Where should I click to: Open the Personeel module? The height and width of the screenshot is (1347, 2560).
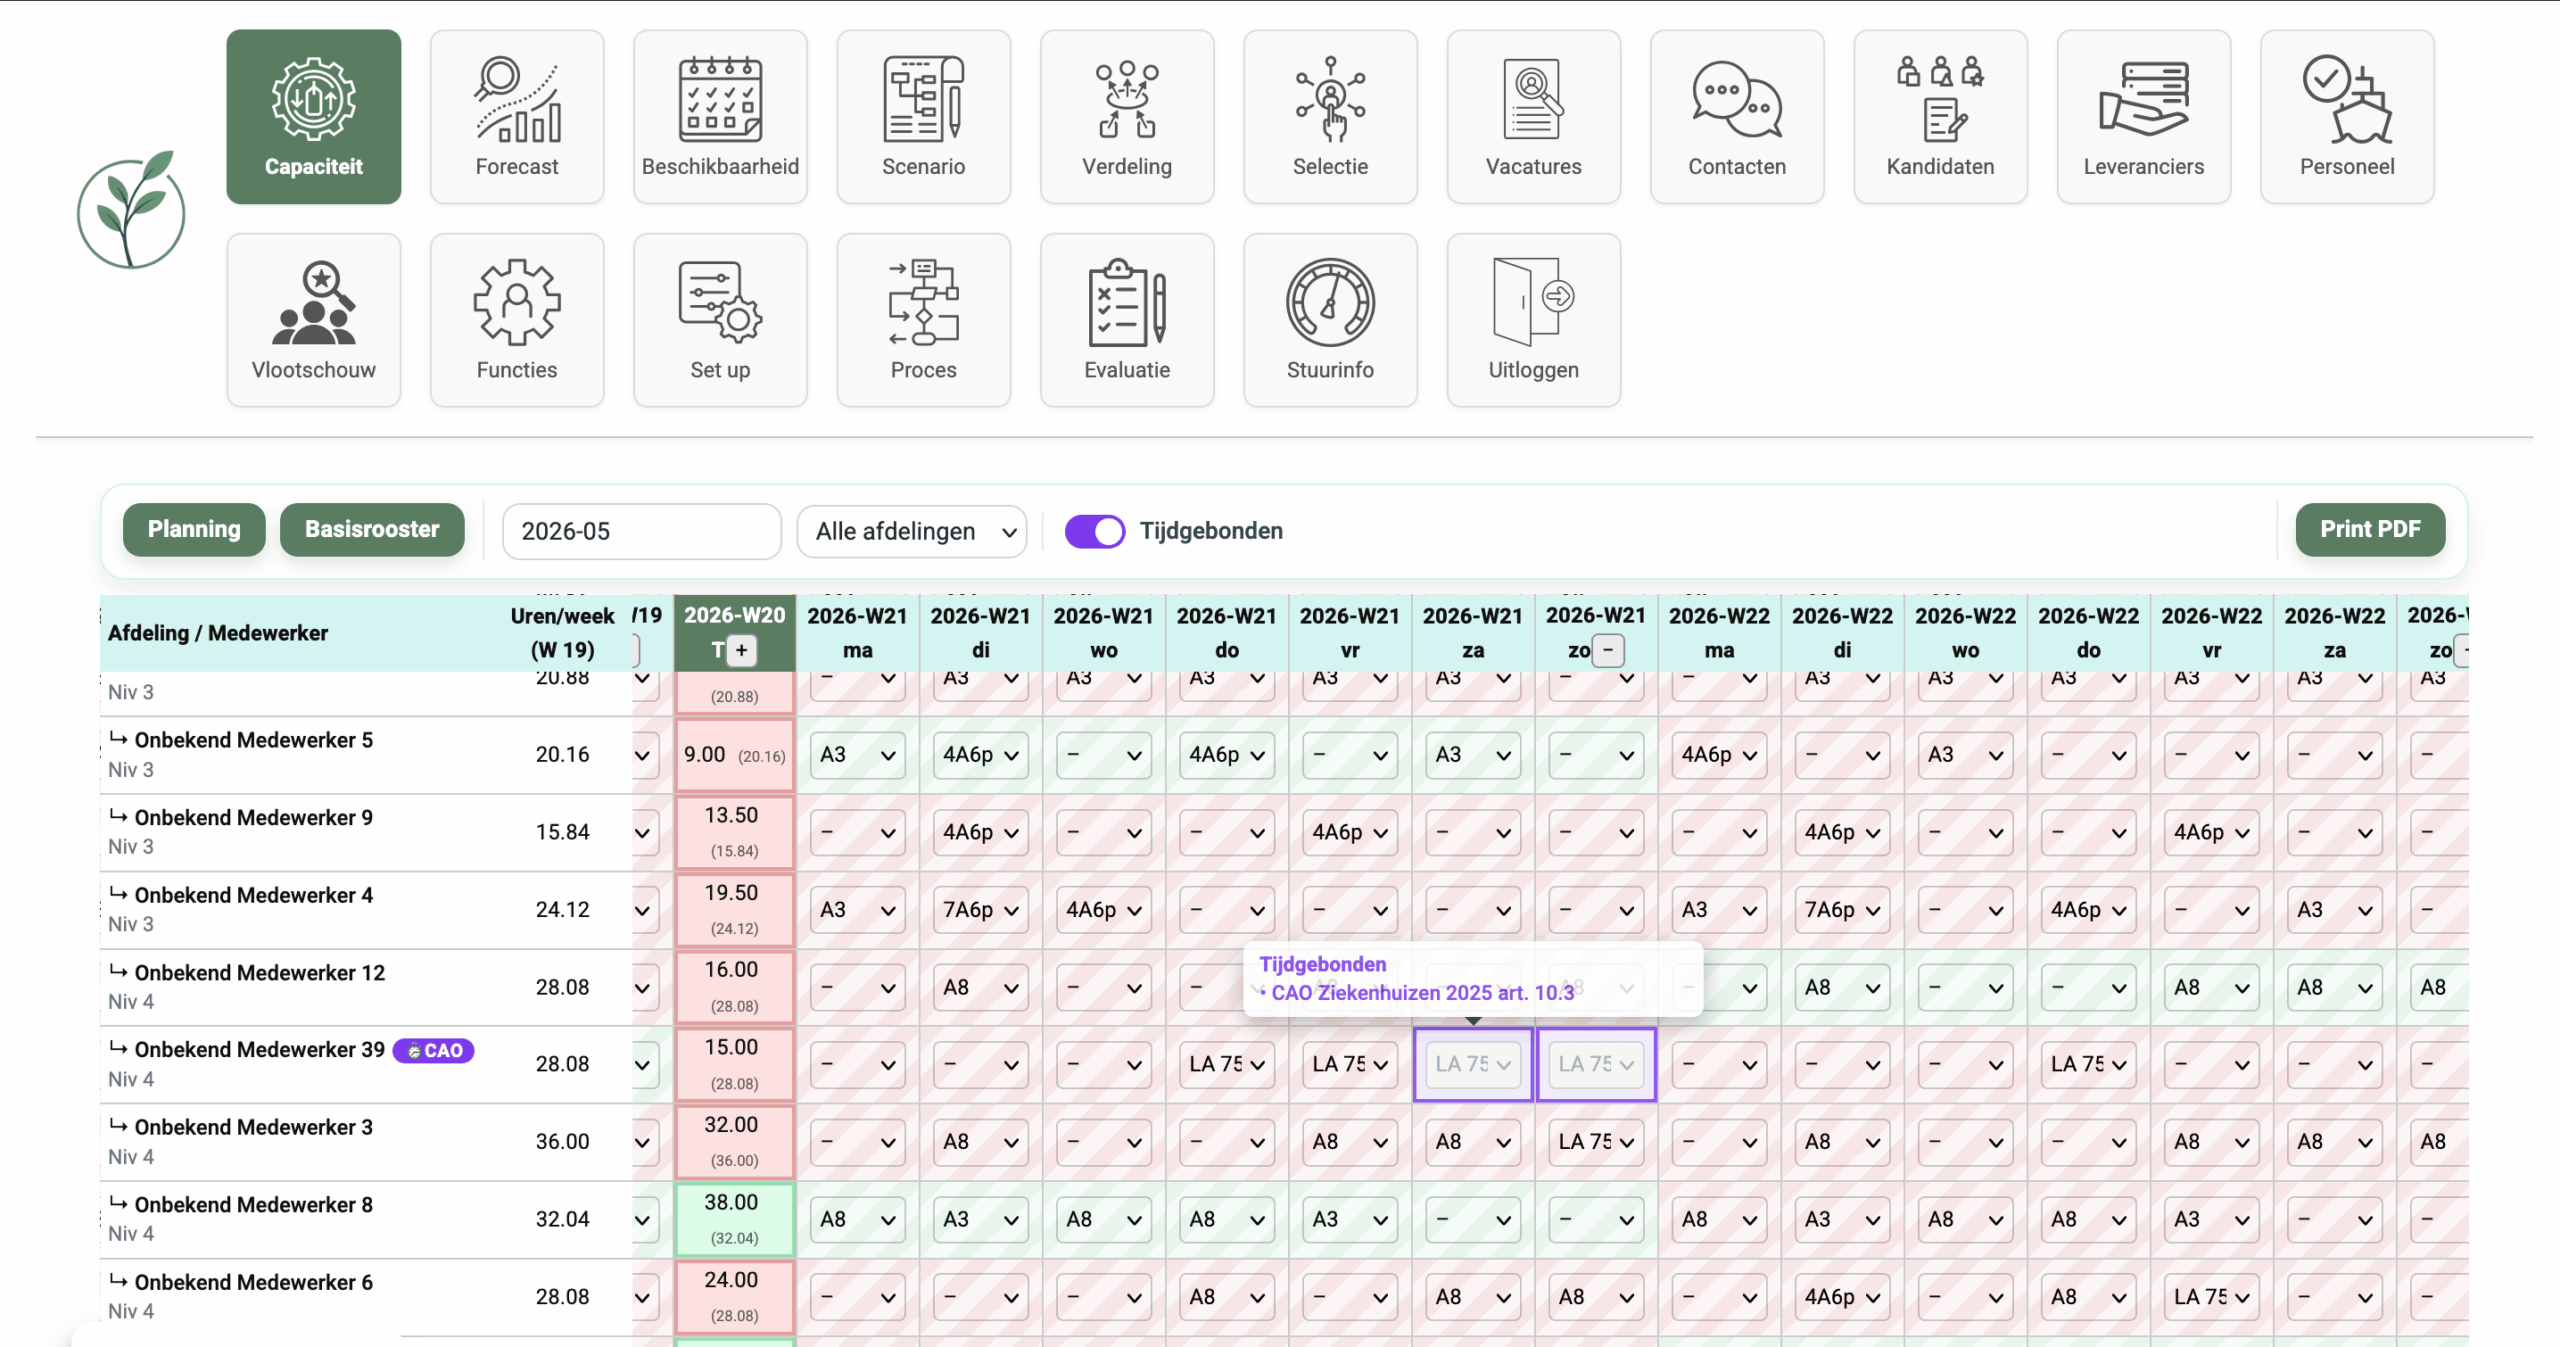click(x=2347, y=117)
